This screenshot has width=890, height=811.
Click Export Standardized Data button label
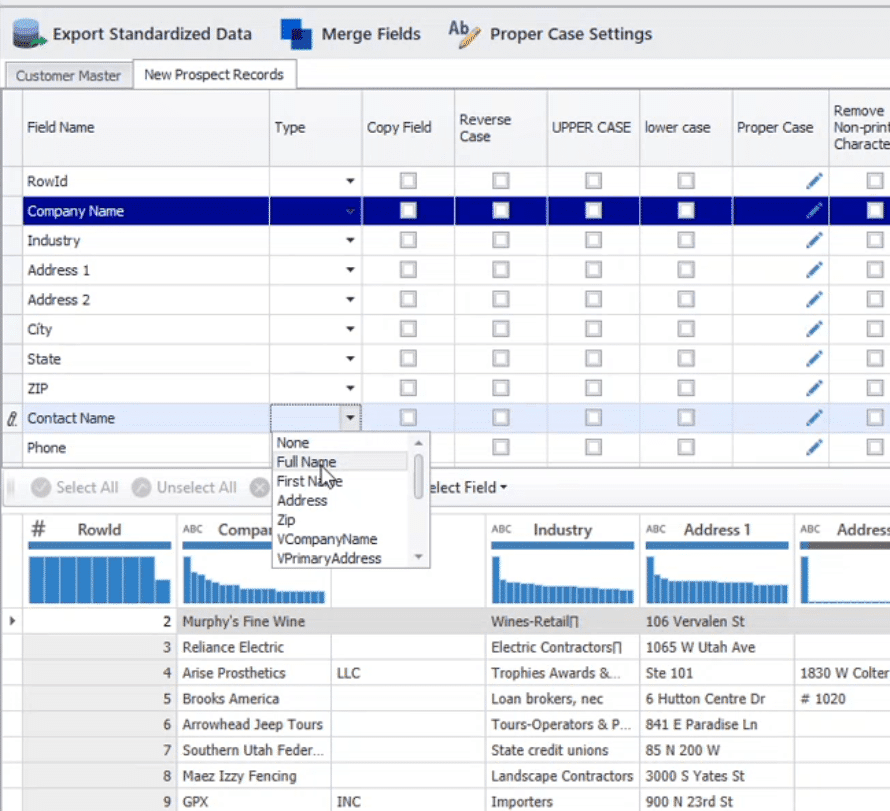(152, 34)
